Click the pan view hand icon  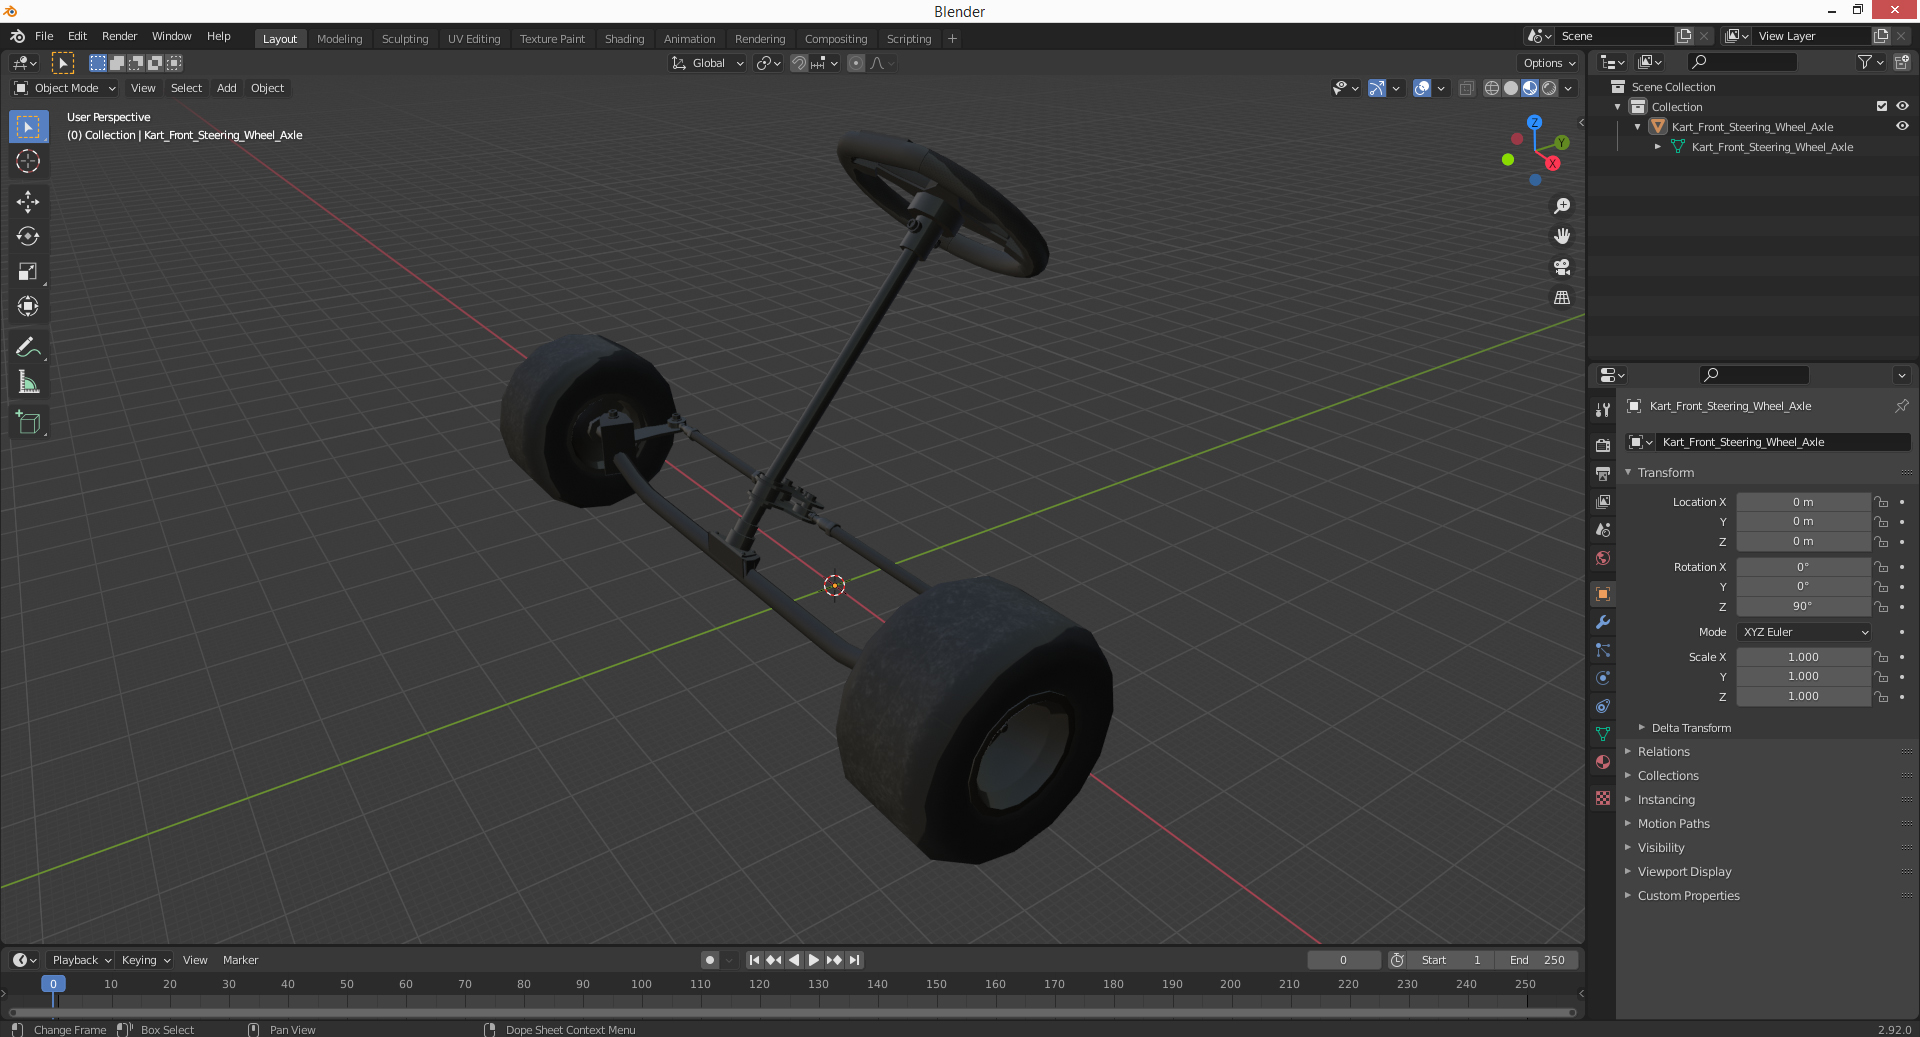coord(1562,236)
